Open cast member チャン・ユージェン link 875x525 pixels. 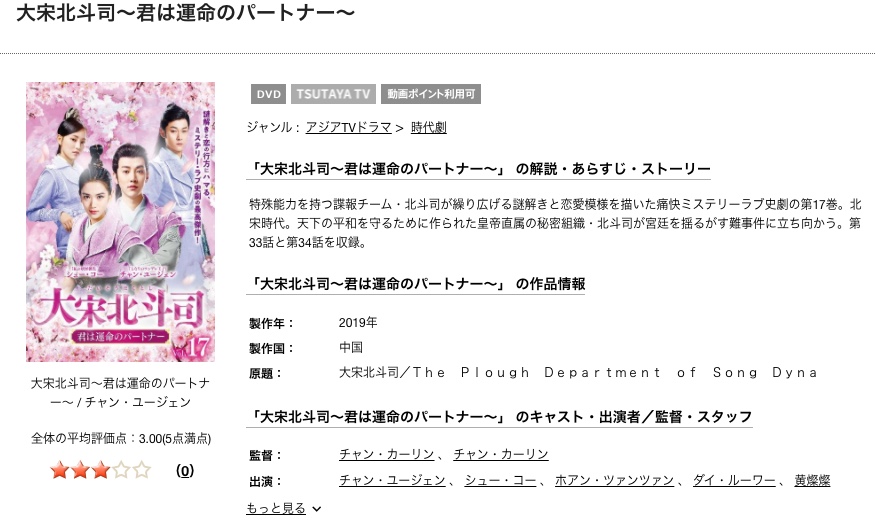pos(392,480)
